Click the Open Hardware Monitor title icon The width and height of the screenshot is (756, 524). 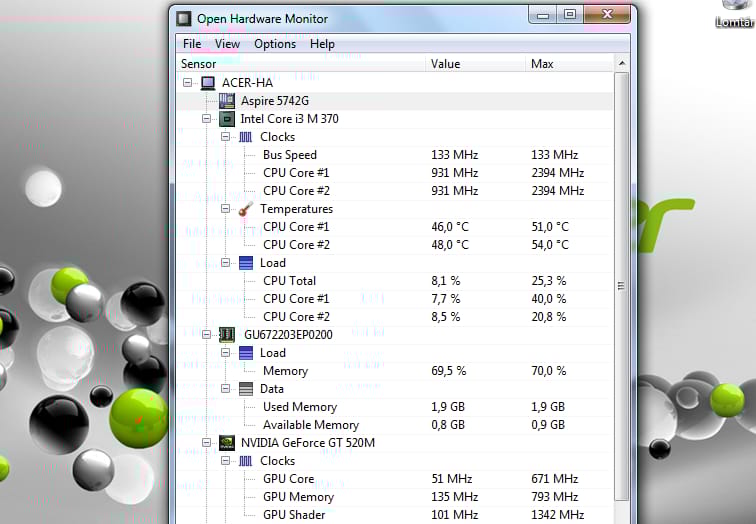(x=183, y=19)
